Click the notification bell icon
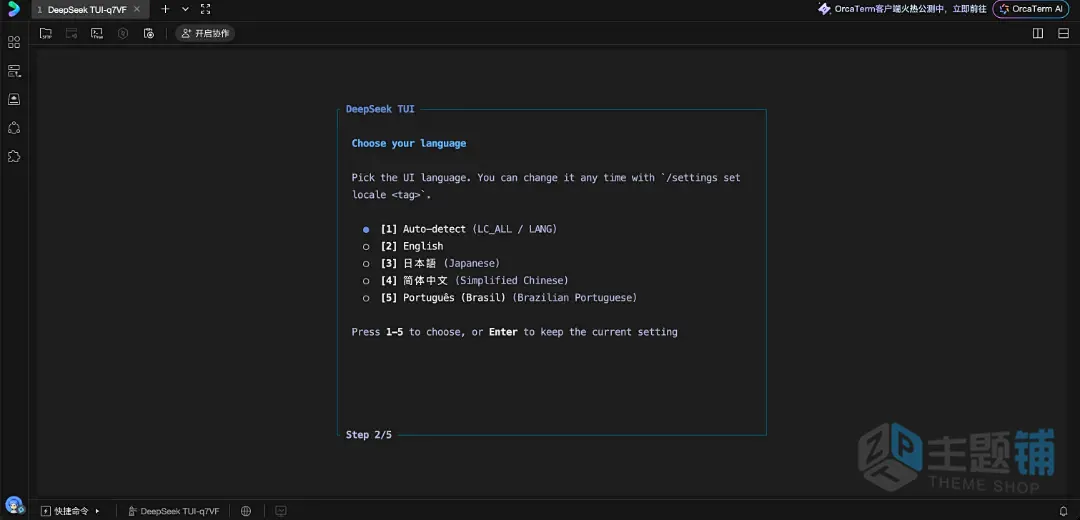Image resolution: width=1080 pixels, height=520 pixels. click(x=1063, y=511)
